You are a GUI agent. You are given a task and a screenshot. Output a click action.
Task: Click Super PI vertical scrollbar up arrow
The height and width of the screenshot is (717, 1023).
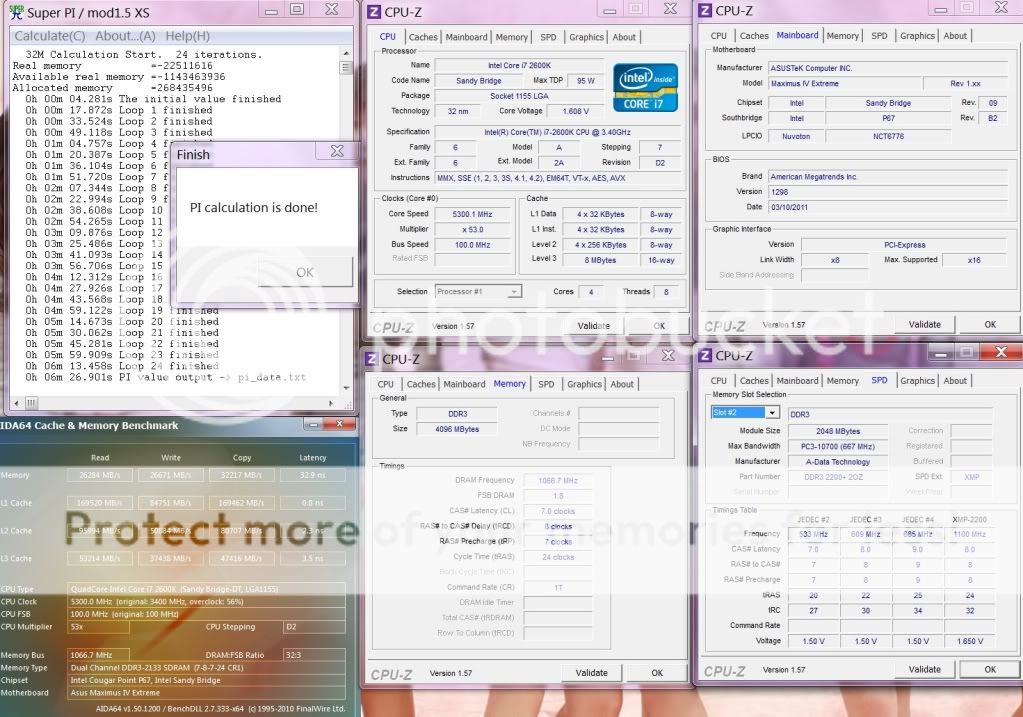[346, 53]
